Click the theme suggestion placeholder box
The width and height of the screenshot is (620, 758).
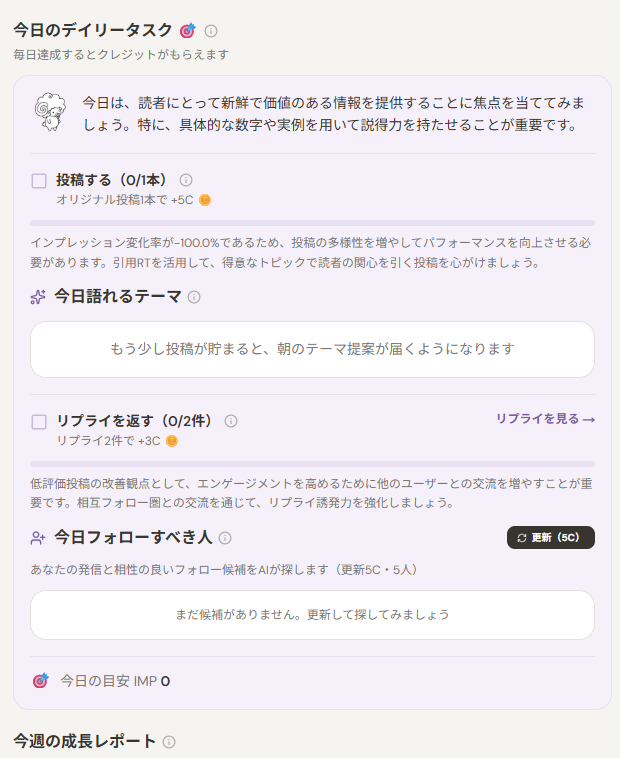coord(312,350)
